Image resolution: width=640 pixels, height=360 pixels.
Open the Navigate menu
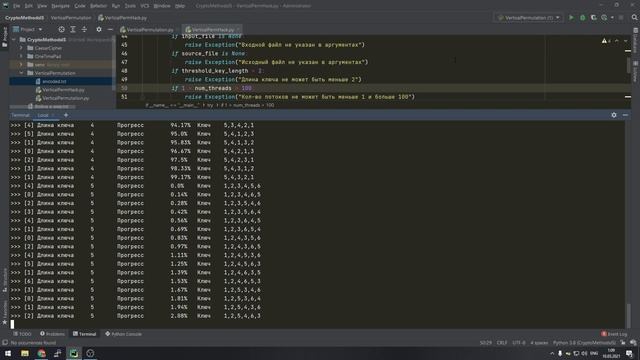[x=60, y=6]
